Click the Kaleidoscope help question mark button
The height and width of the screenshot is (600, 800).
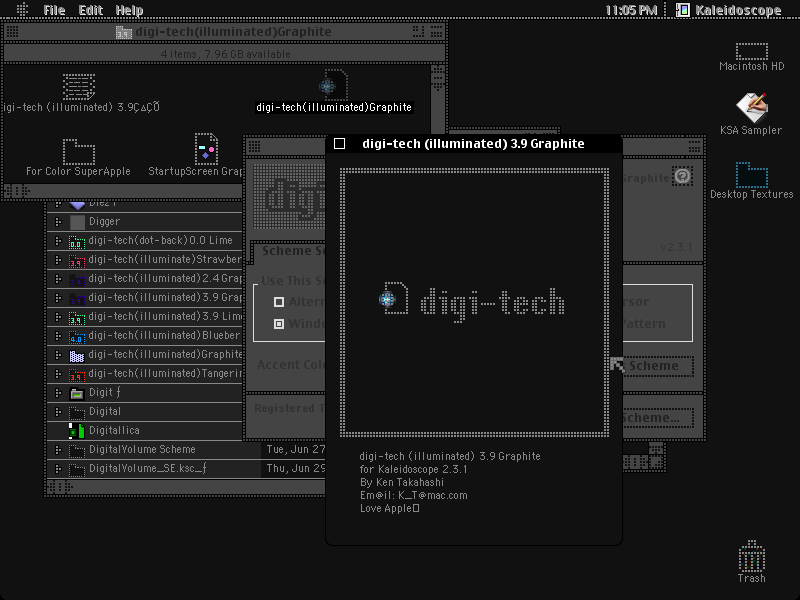[682, 176]
